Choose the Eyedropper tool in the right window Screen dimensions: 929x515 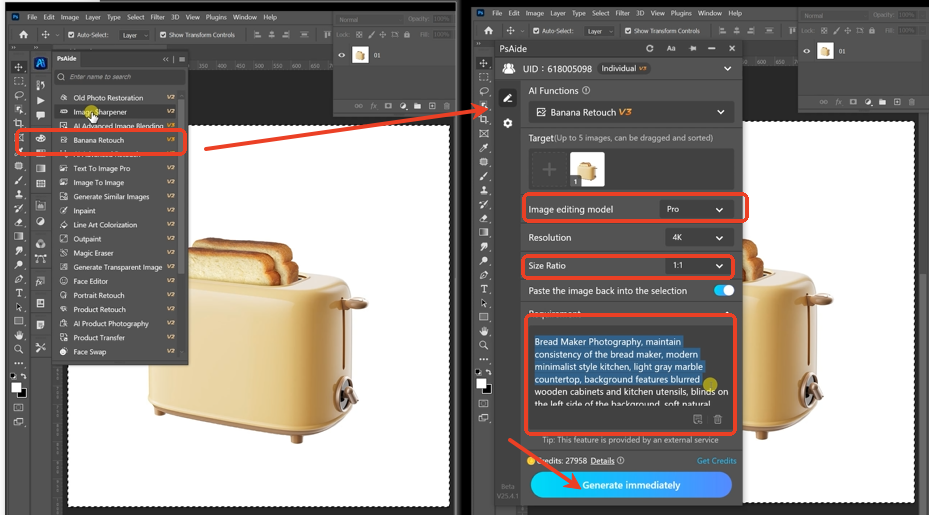coord(484,148)
